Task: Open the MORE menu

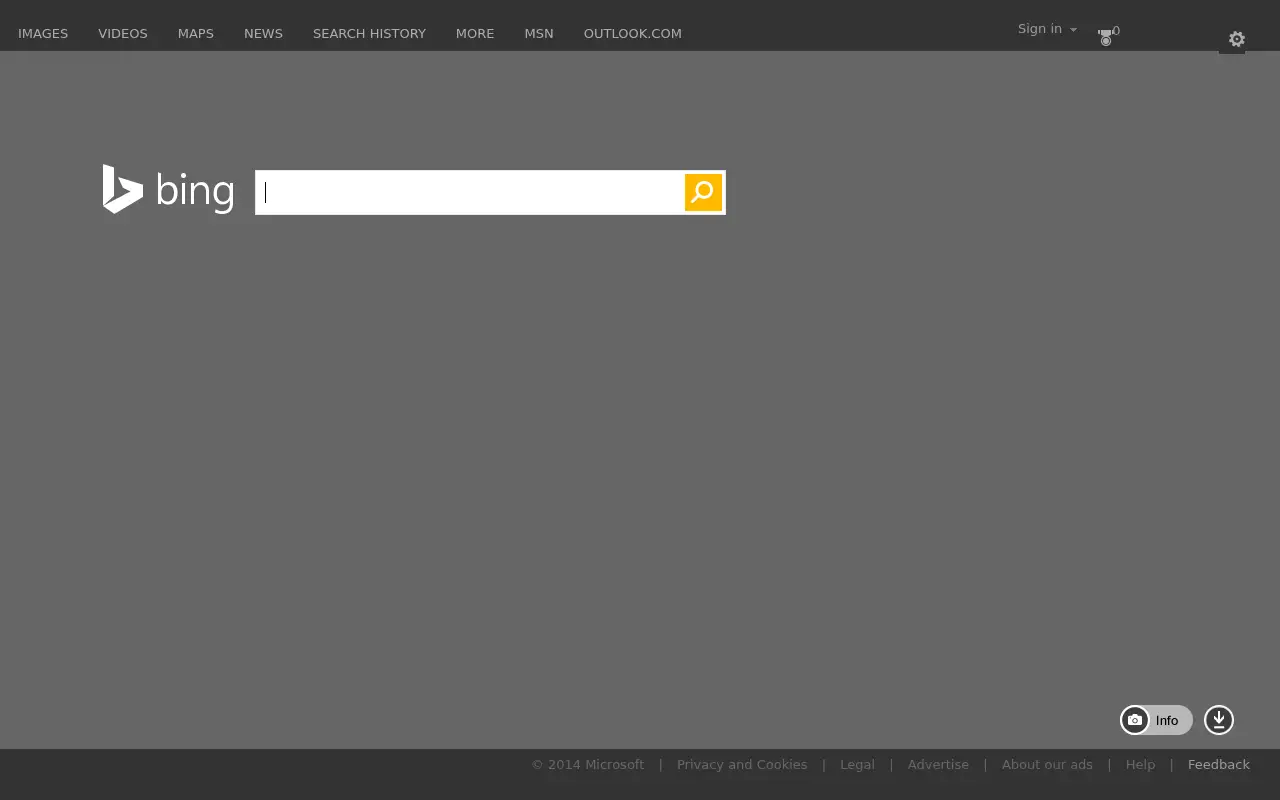Action: coord(475,33)
